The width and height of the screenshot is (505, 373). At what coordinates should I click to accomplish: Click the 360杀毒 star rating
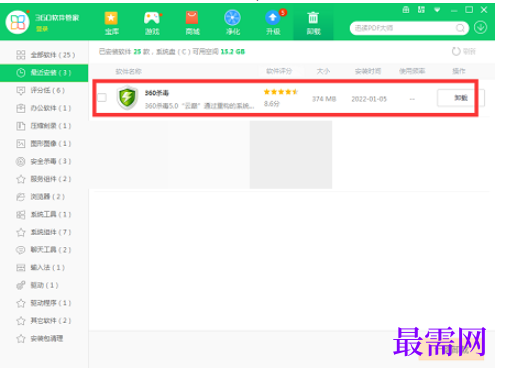(281, 92)
